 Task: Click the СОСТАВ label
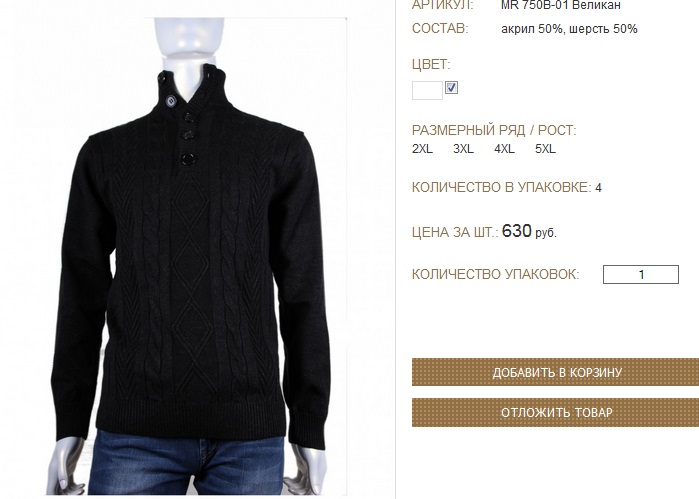coord(440,29)
